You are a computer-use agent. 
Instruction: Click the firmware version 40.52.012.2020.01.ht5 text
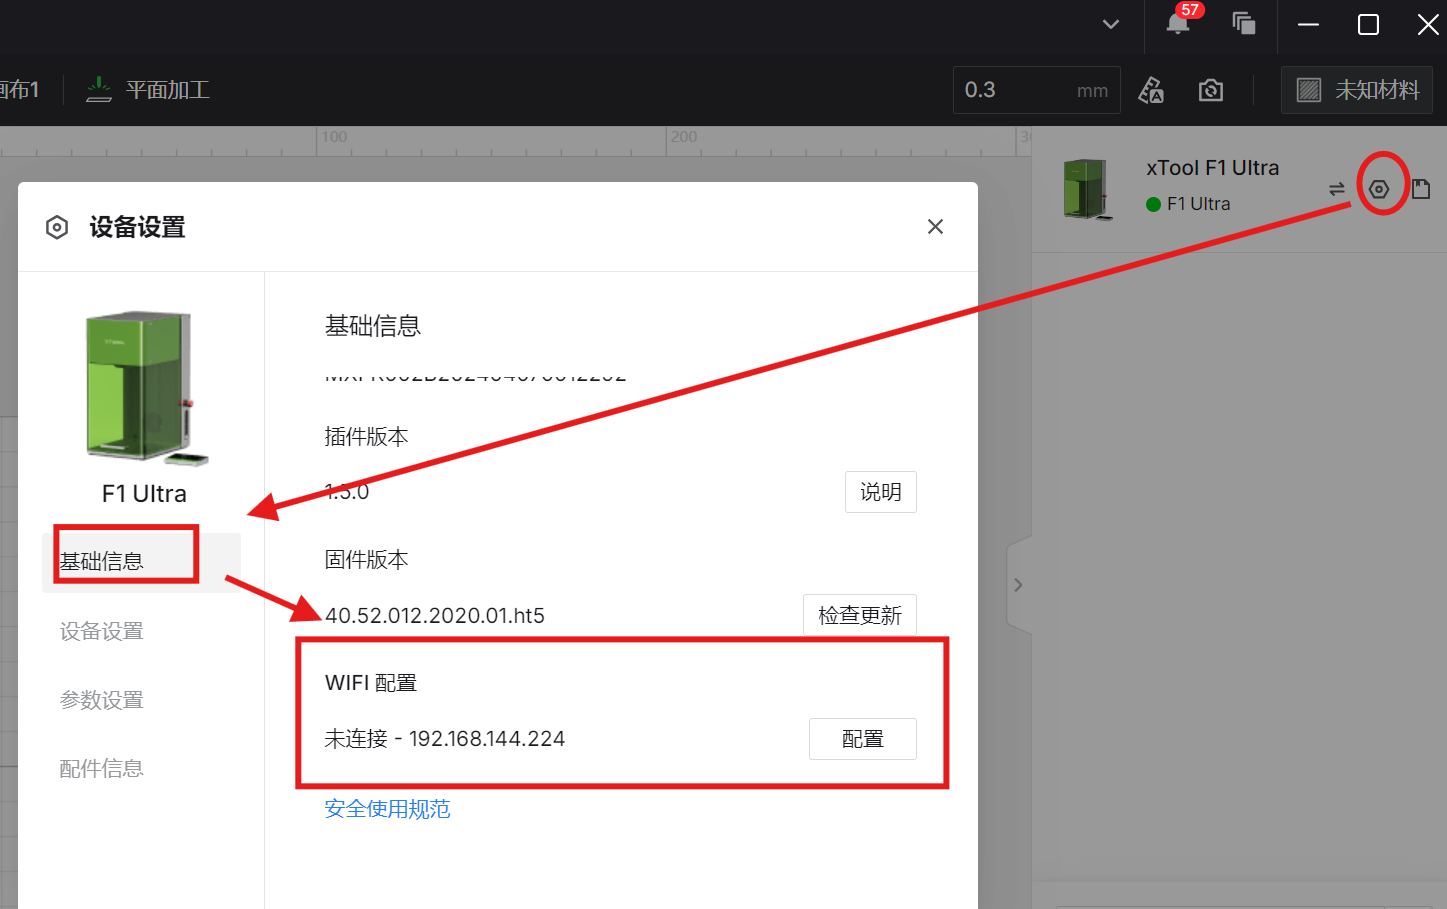click(435, 615)
